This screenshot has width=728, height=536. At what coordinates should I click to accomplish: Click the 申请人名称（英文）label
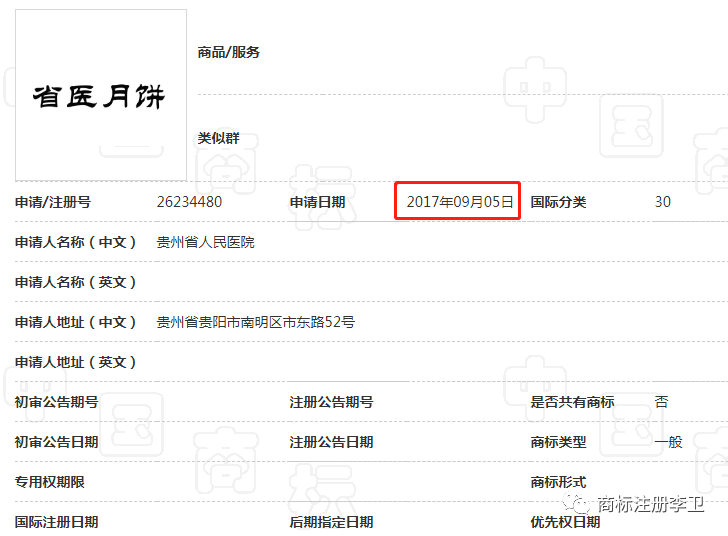(75, 282)
